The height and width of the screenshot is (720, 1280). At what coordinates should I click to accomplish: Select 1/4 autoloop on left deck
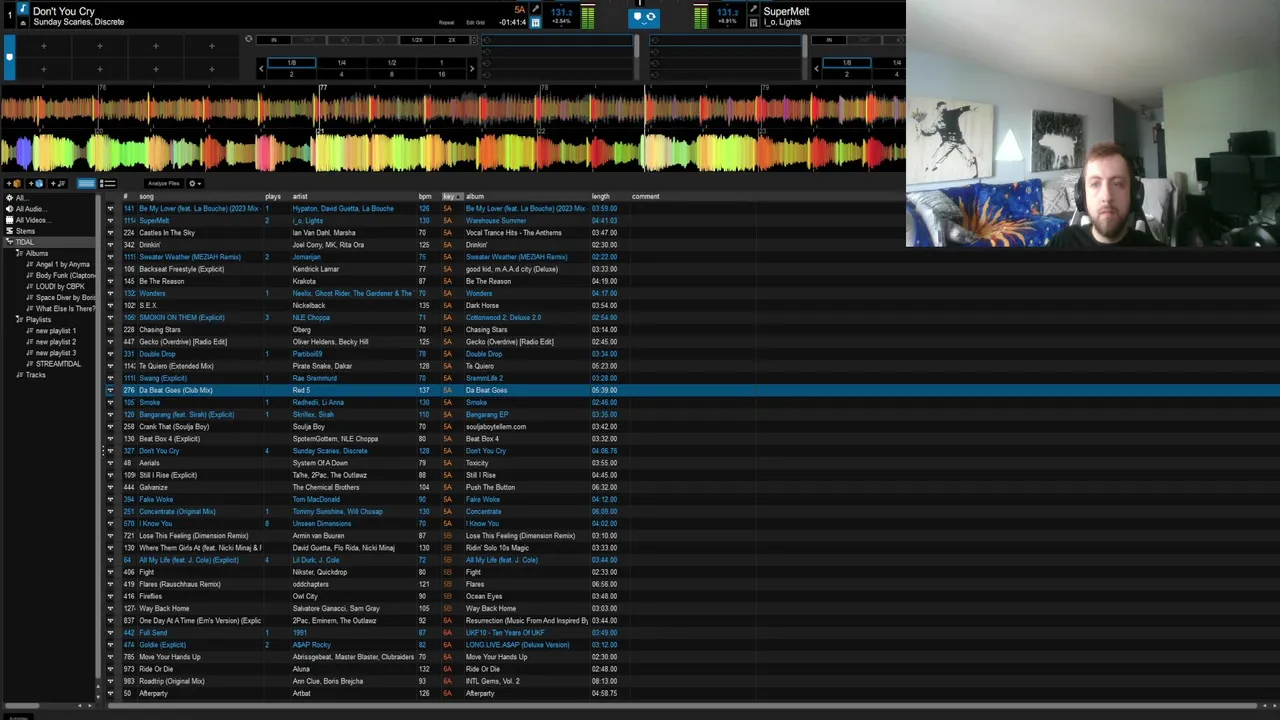341,63
